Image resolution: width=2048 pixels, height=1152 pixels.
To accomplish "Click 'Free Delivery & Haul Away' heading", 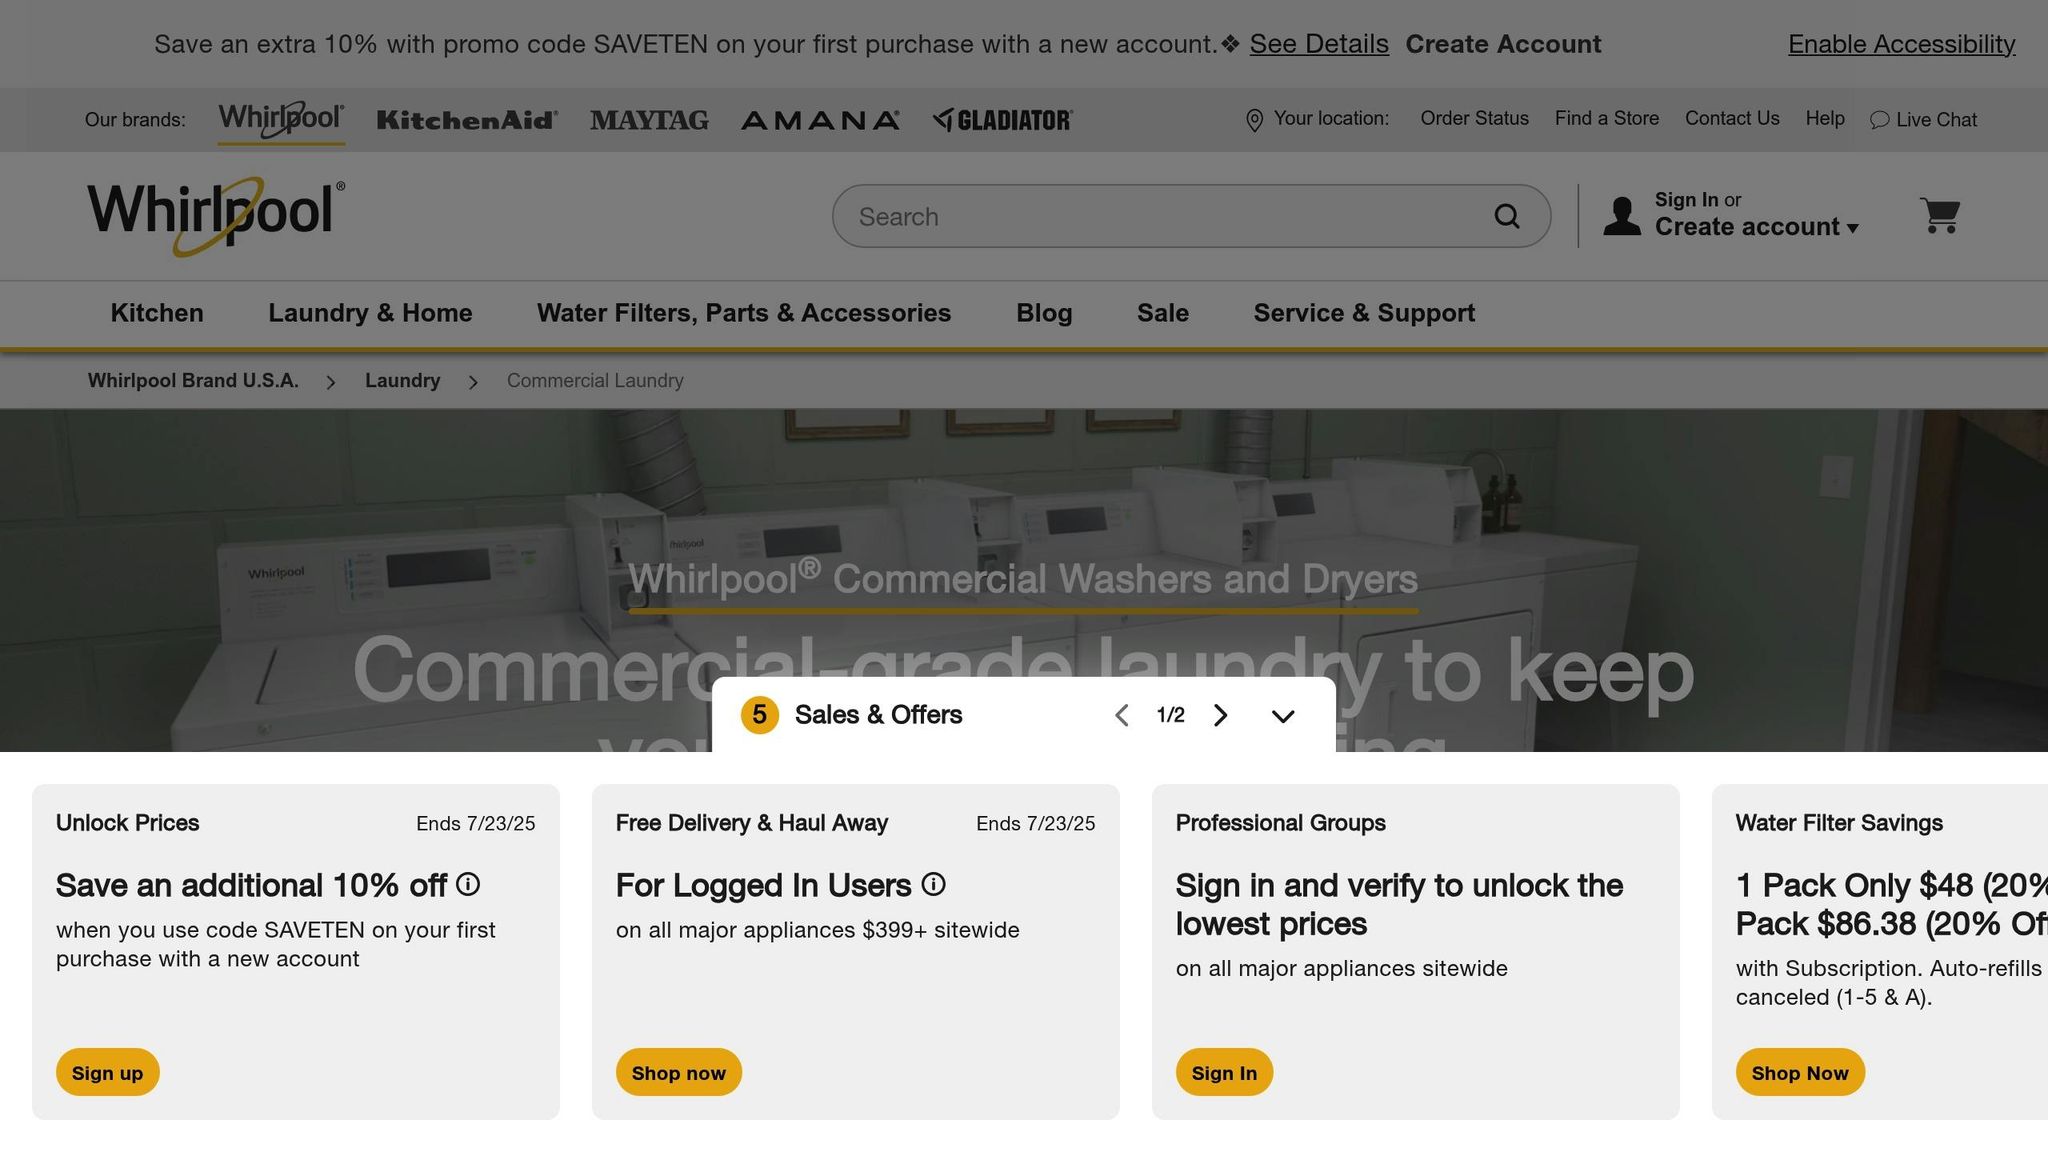I will pos(752,823).
